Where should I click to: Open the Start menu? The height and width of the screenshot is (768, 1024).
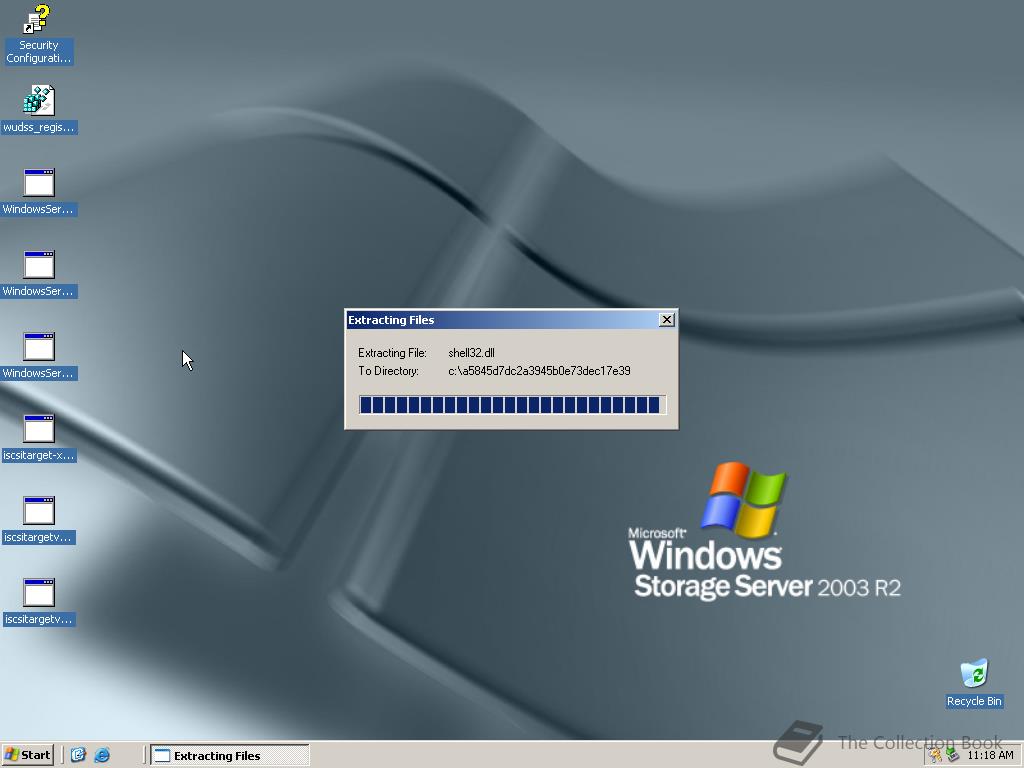(27, 755)
